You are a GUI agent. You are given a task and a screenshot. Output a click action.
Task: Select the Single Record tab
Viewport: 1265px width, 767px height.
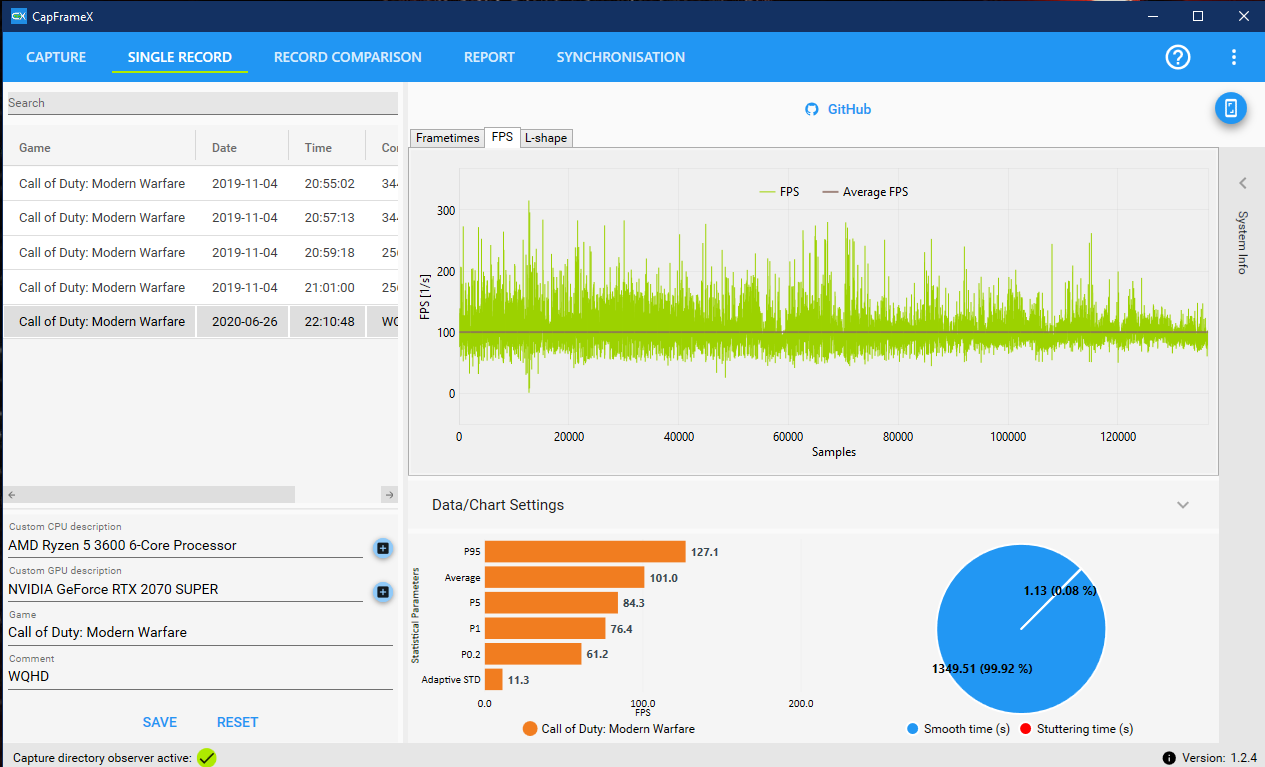pyautogui.click(x=180, y=57)
